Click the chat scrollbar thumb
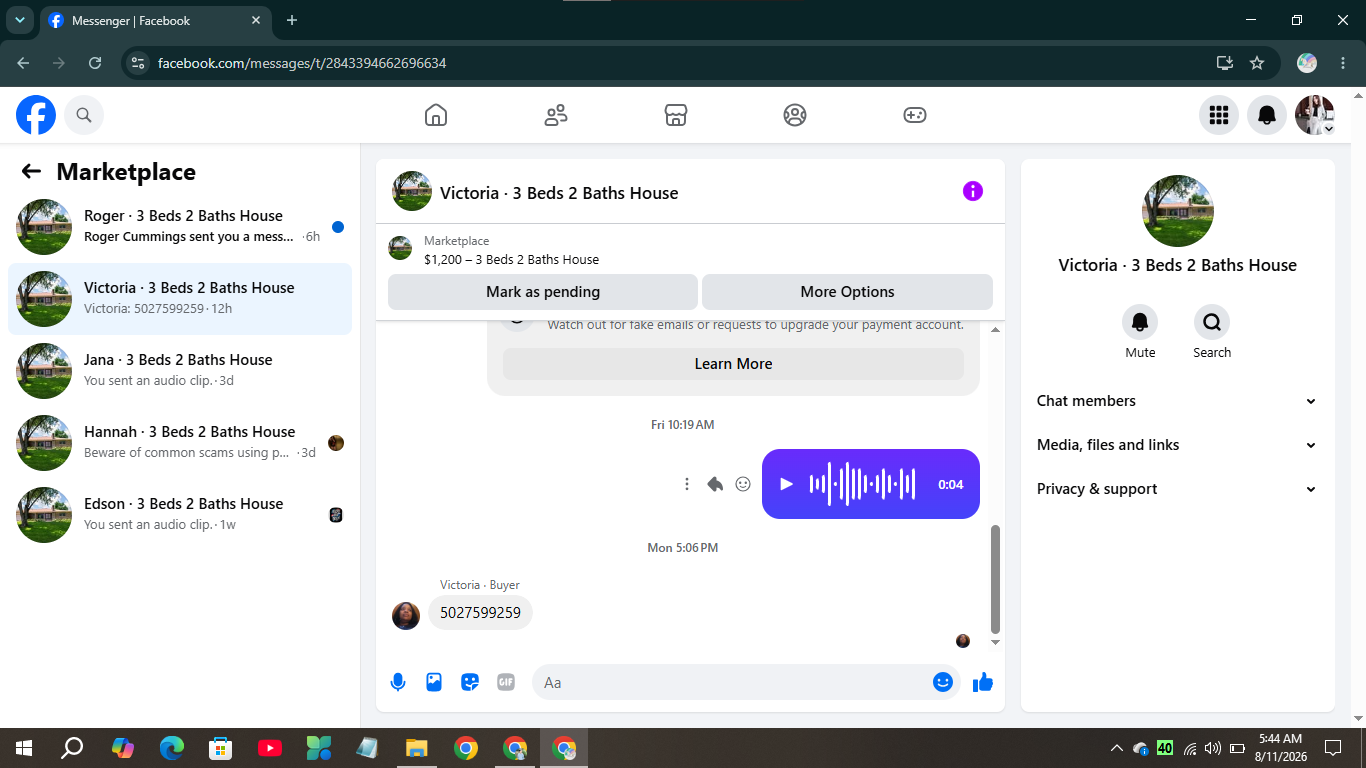Screen dimensions: 1366x768 point(995,578)
